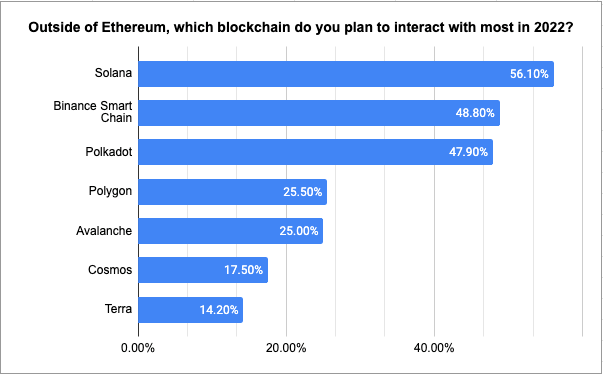
Task: Select the Binance Smart Chain bar
Action: click(x=319, y=113)
